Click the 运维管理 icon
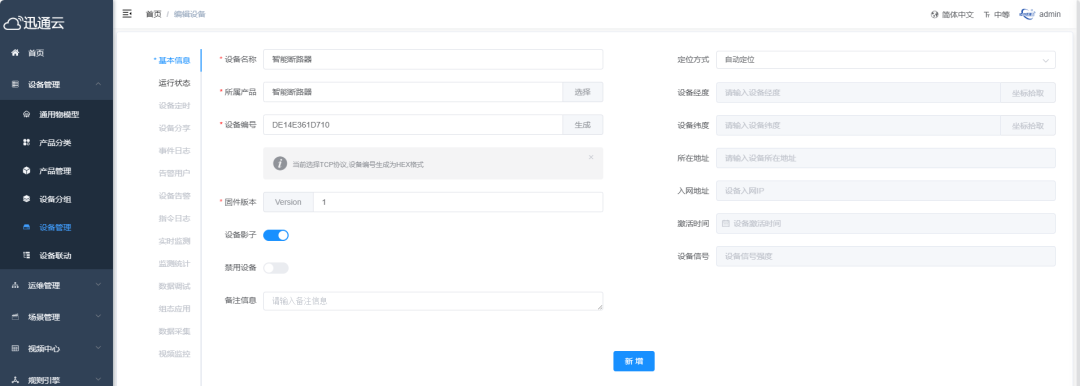 click(x=15, y=285)
